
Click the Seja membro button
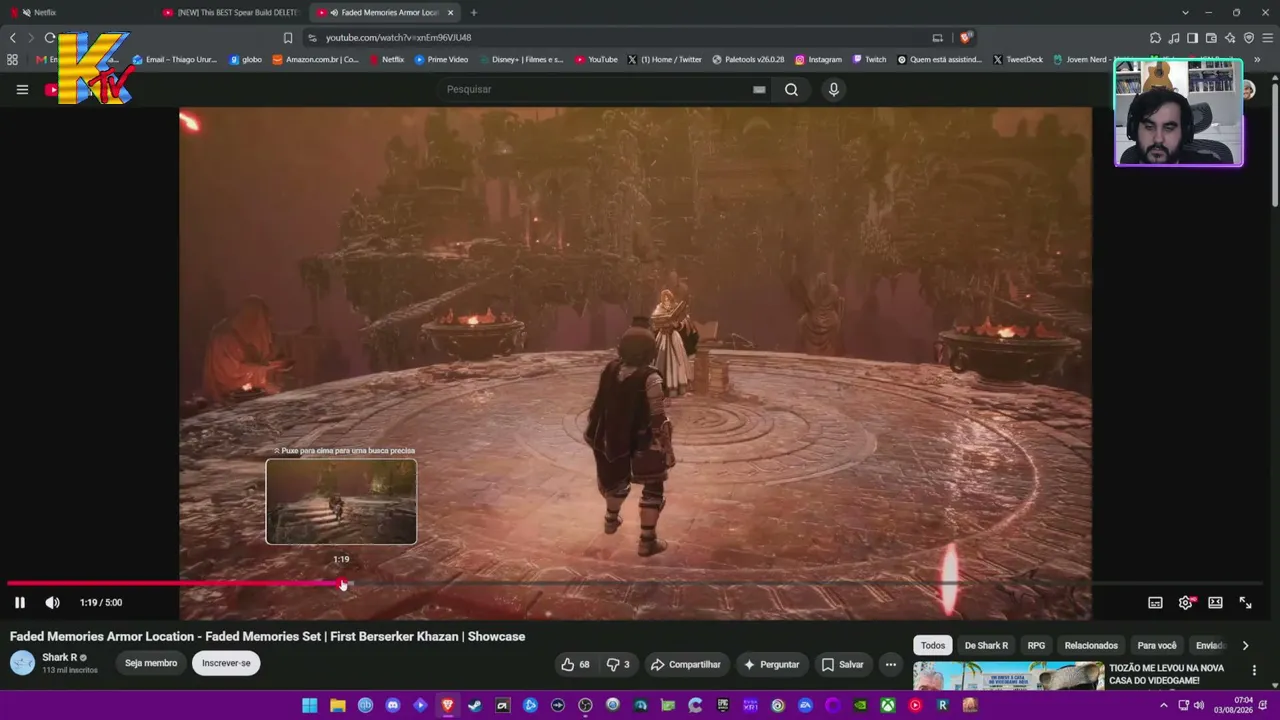[x=151, y=663]
